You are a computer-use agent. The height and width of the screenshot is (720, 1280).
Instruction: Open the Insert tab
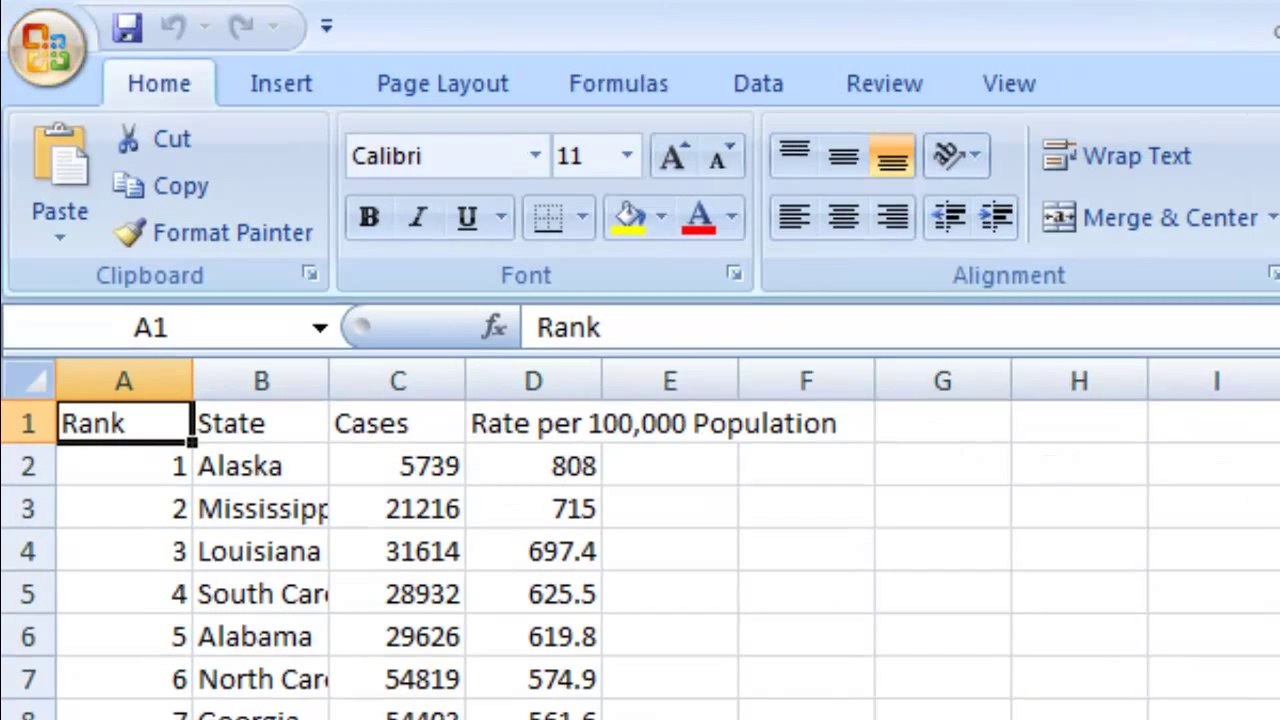point(281,84)
